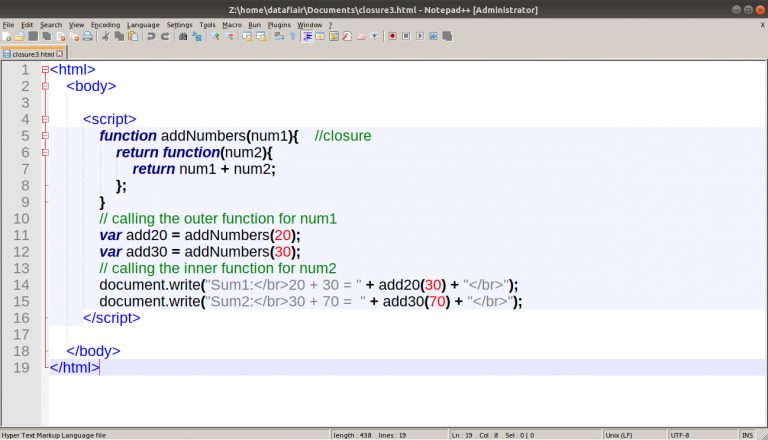The height and width of the screenshot is (440, 768).
Task: Toggle synchronize vertical scrolling icon
Action: click(247, 36)
